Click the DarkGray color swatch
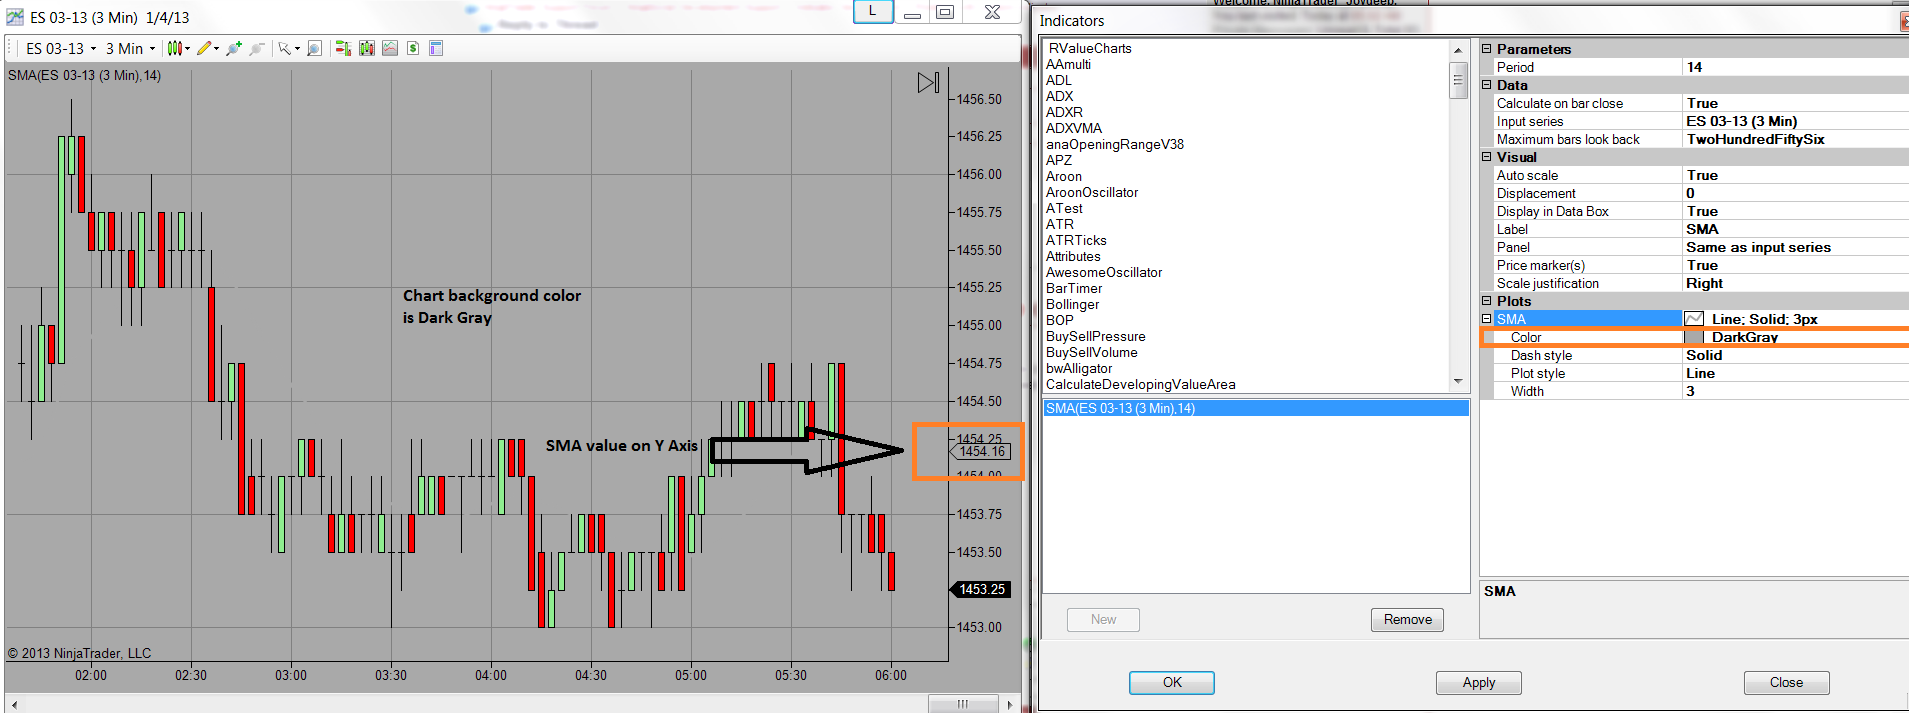This screenshot has height=713, width=1909. pyautogui.click(x=1694, y=337)
